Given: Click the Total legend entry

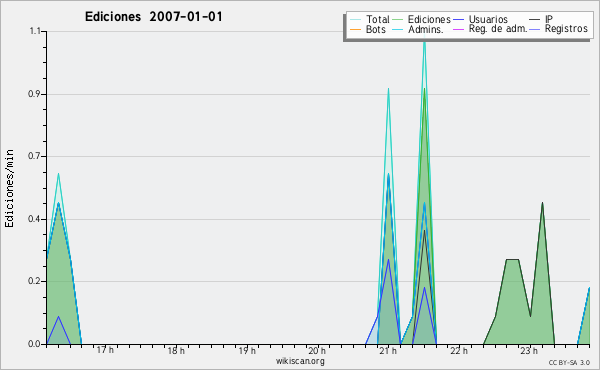Looking at the screenshot, I should tap(370, 19).
